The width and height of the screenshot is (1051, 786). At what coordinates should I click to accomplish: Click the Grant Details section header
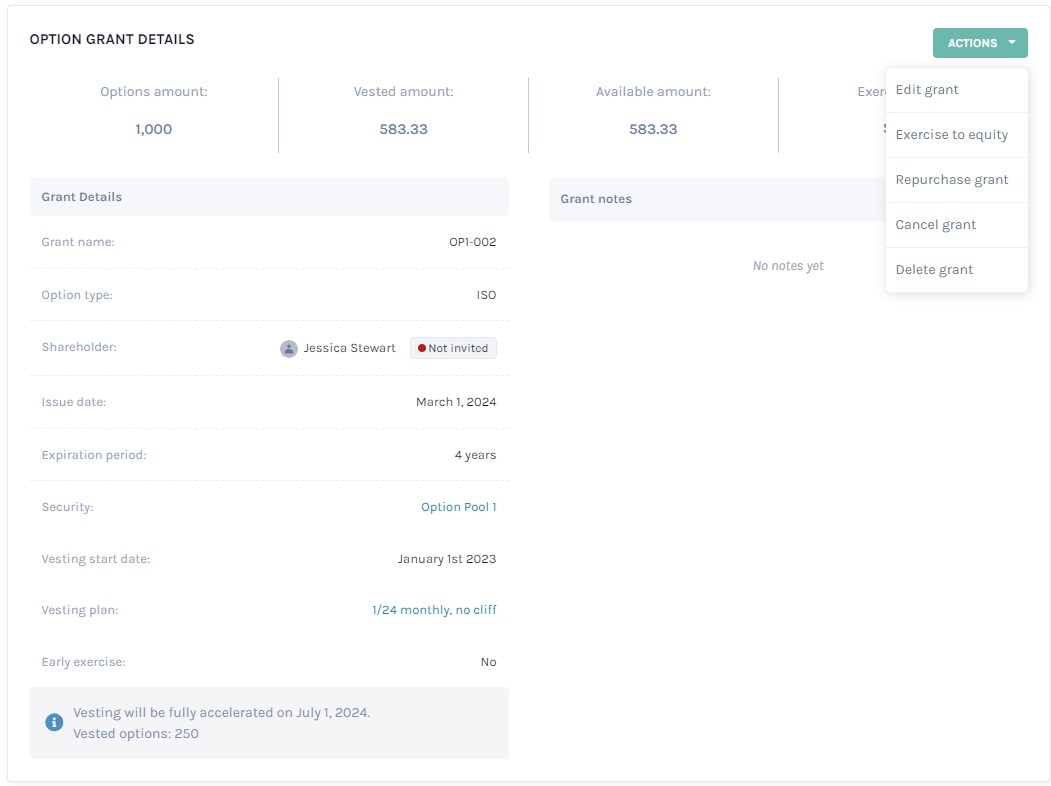click(x=269, y=197)
